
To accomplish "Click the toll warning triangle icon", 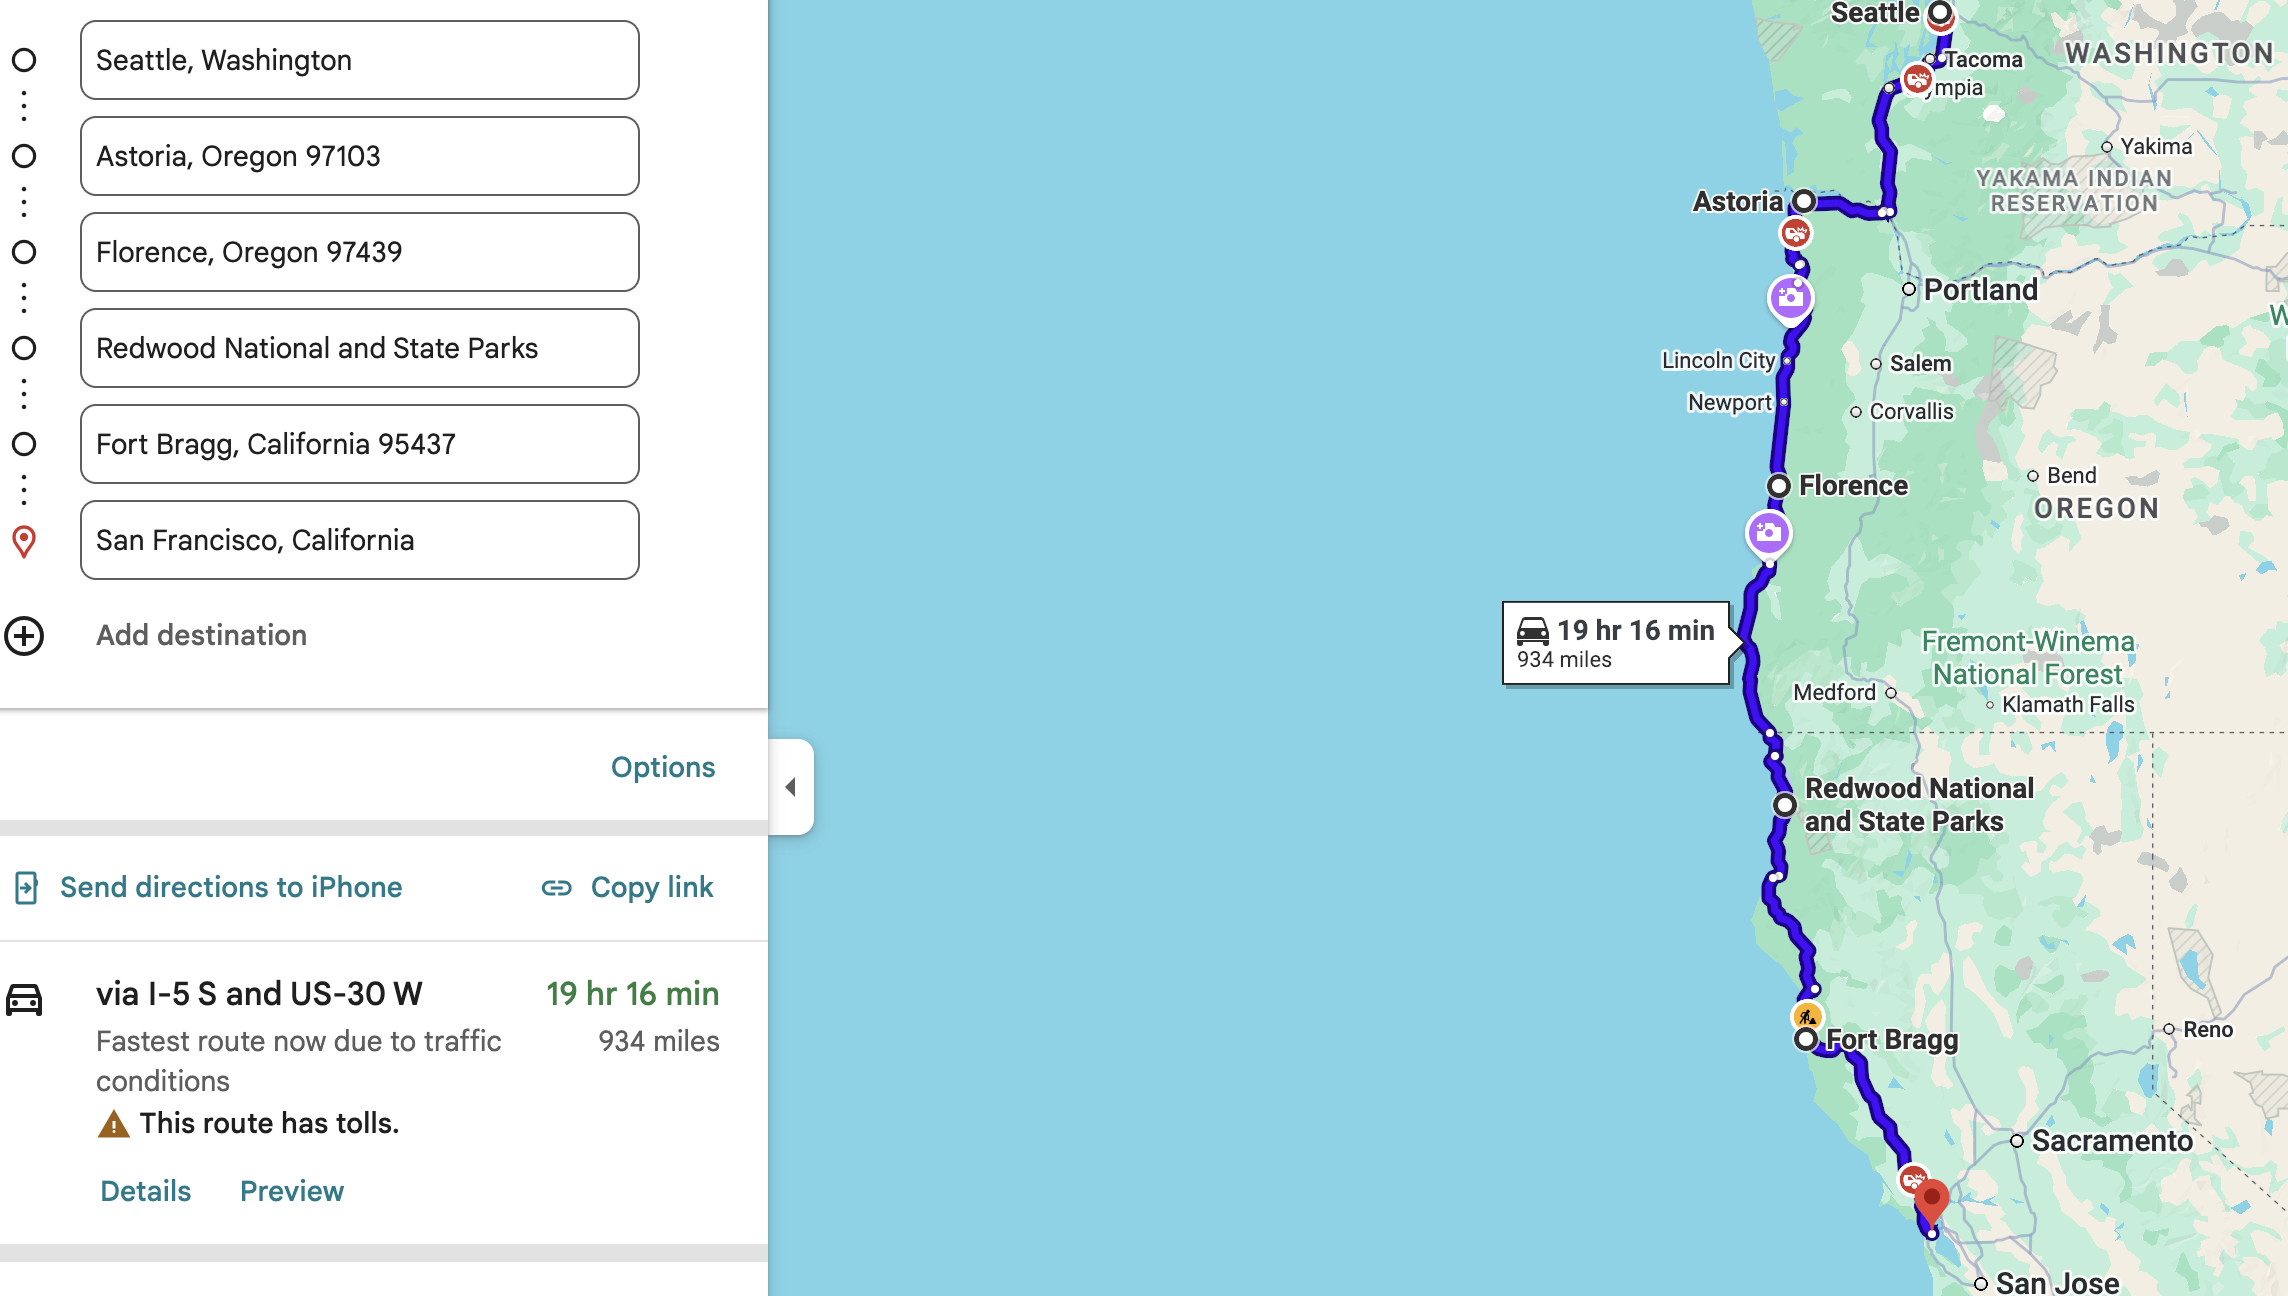I will (112, 1123).
